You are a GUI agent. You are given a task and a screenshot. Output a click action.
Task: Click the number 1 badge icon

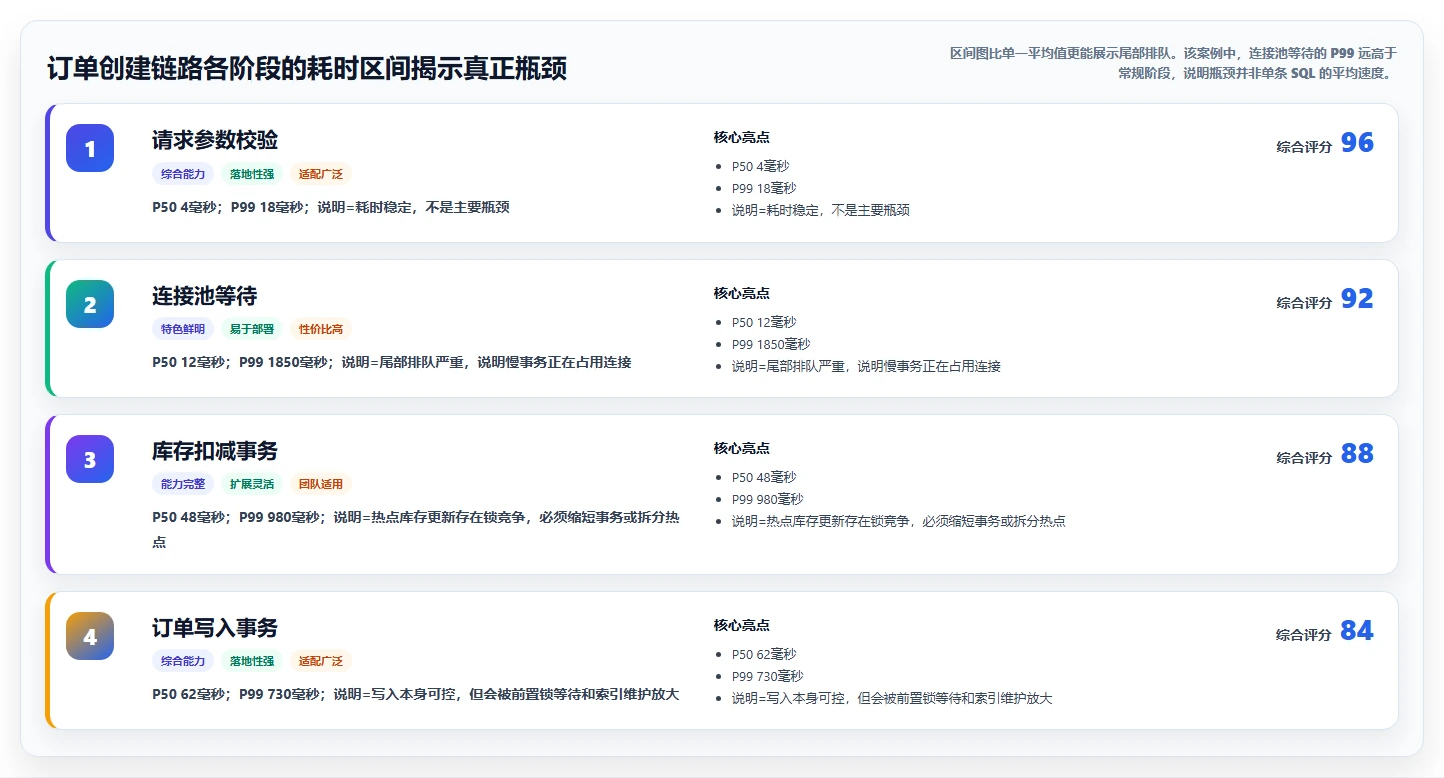pos(90,148)
